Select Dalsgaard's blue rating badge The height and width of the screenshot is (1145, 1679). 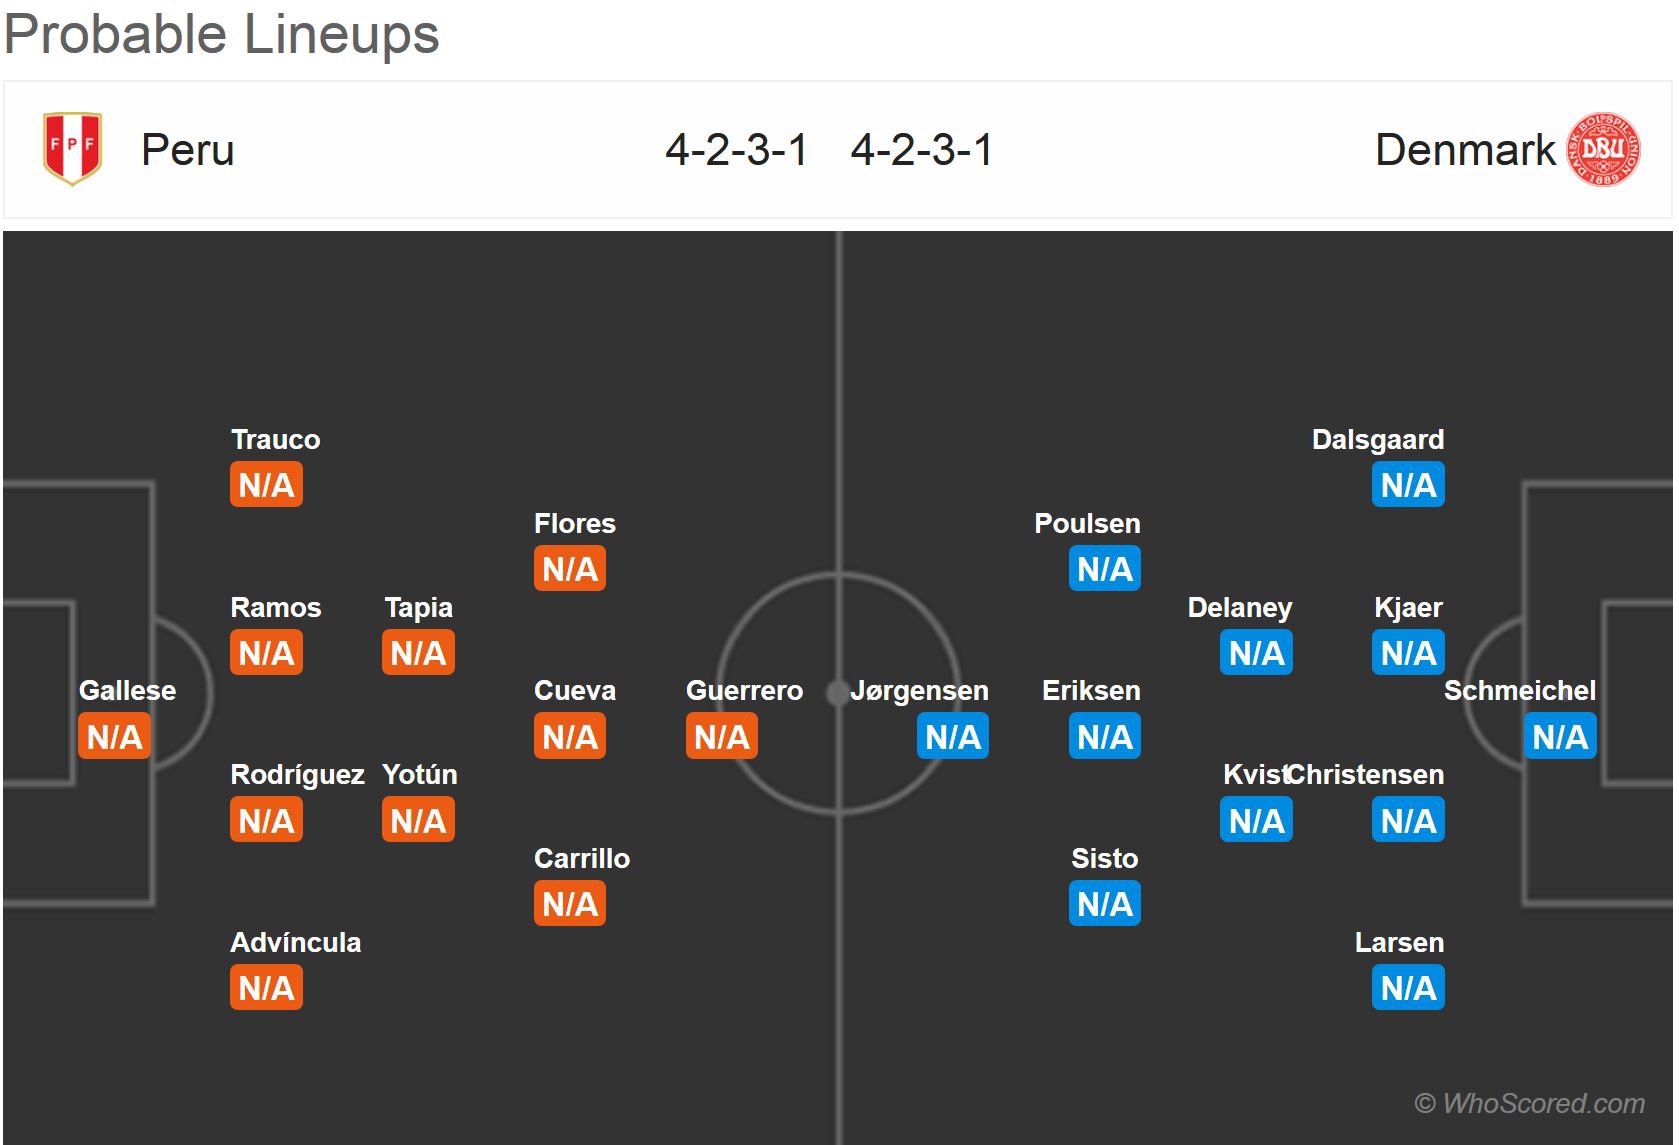click(1408, 485)
